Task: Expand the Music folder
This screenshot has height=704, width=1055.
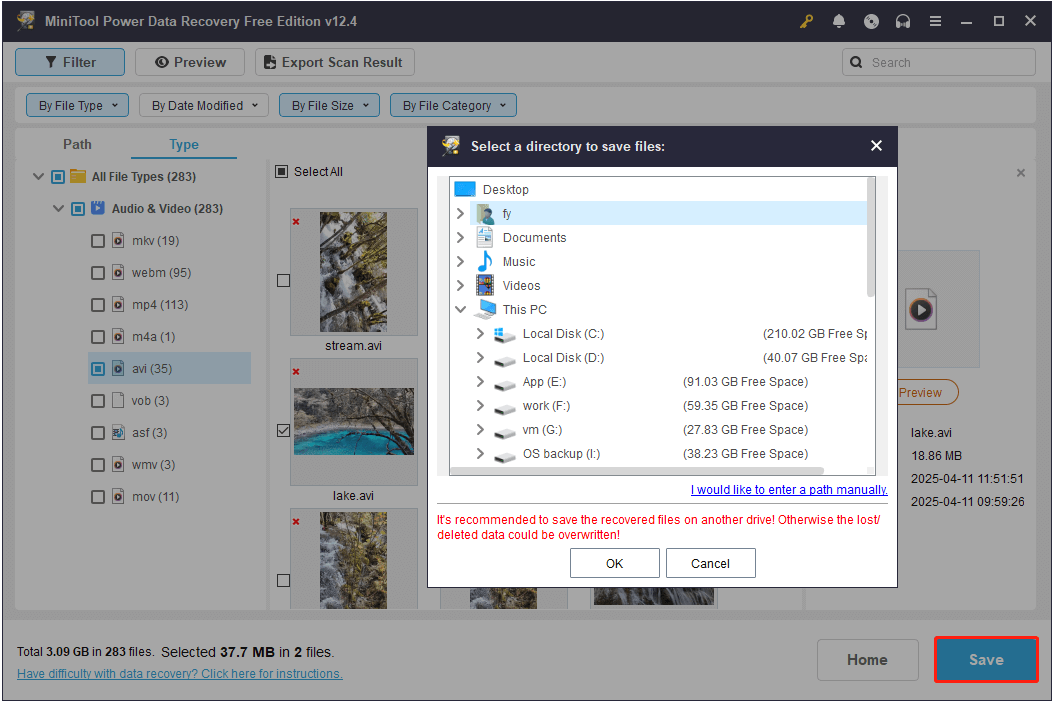Action: point(461,261)
